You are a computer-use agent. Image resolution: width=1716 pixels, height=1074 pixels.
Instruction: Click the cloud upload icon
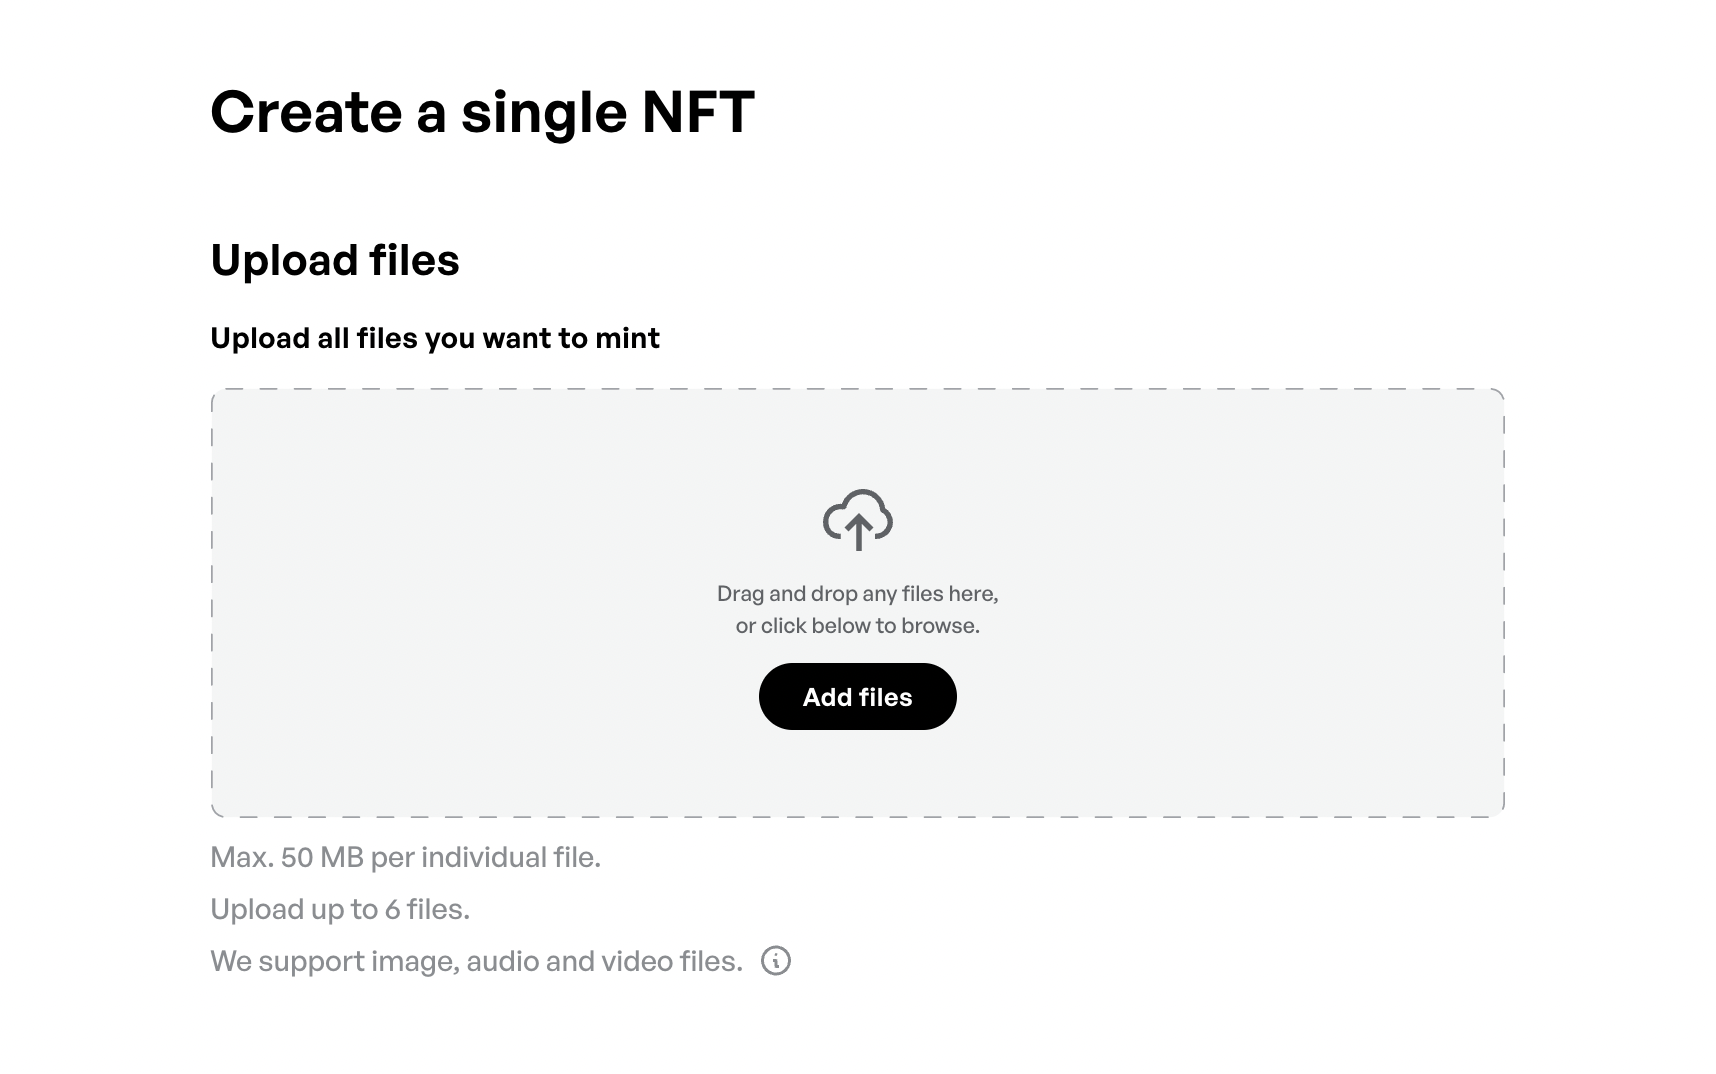pos(857,519)
